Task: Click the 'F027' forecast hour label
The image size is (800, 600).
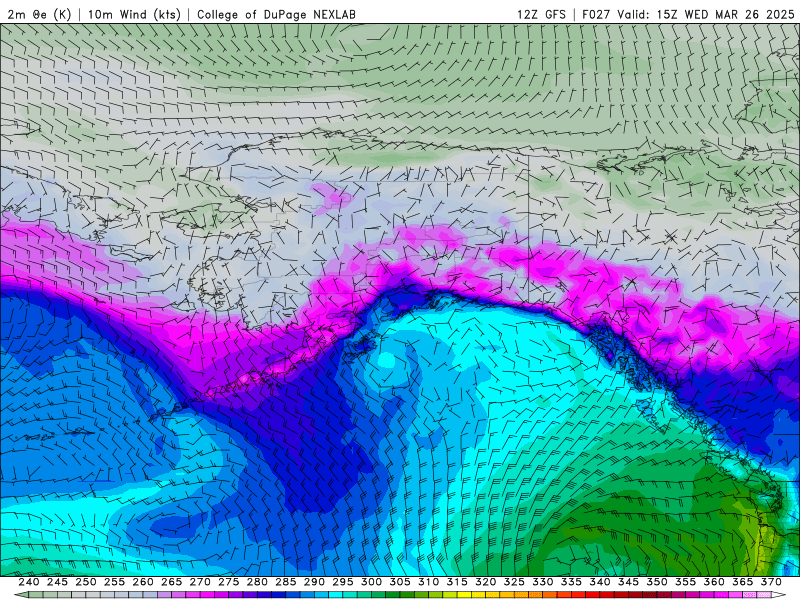Action: [x=596, y=14]
